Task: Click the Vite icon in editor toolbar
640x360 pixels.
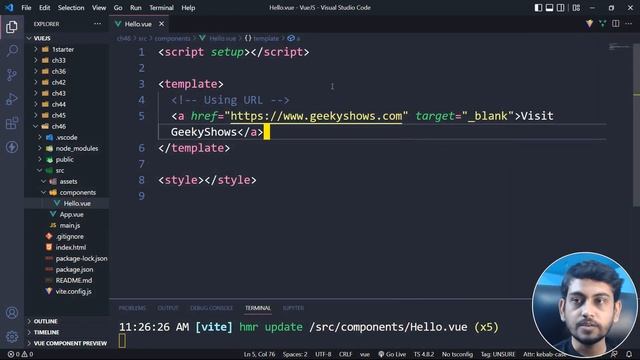Action: click(589, 24)
